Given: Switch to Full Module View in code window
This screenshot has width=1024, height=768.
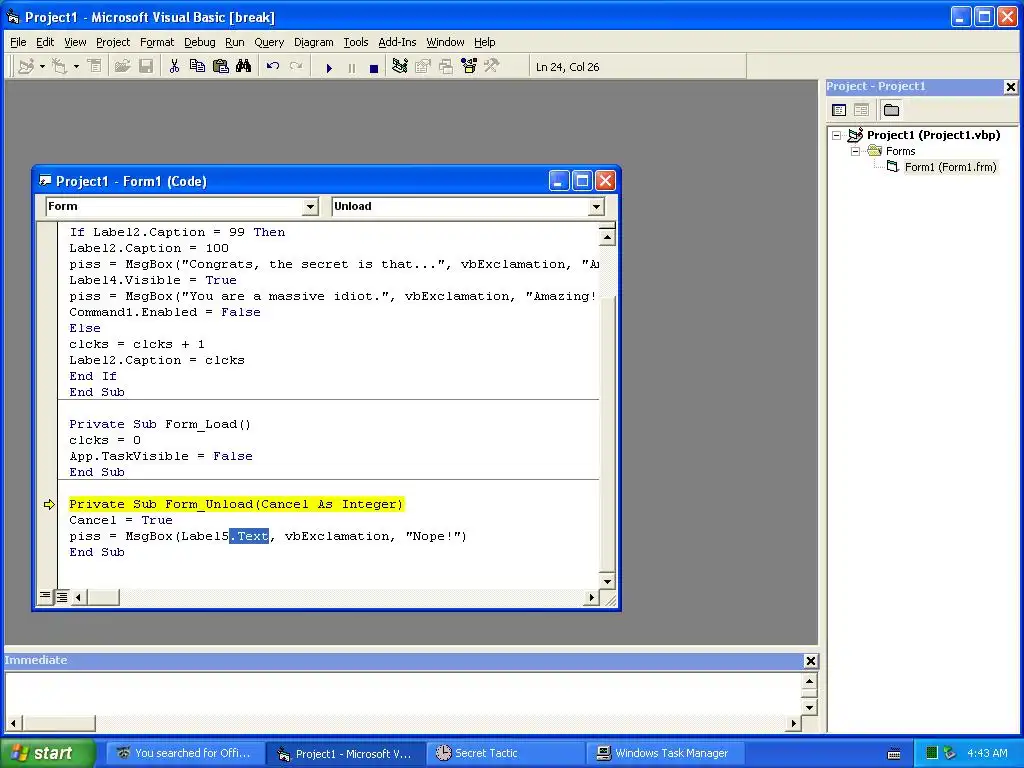Looking at the screenshot, I should point(61,596).
